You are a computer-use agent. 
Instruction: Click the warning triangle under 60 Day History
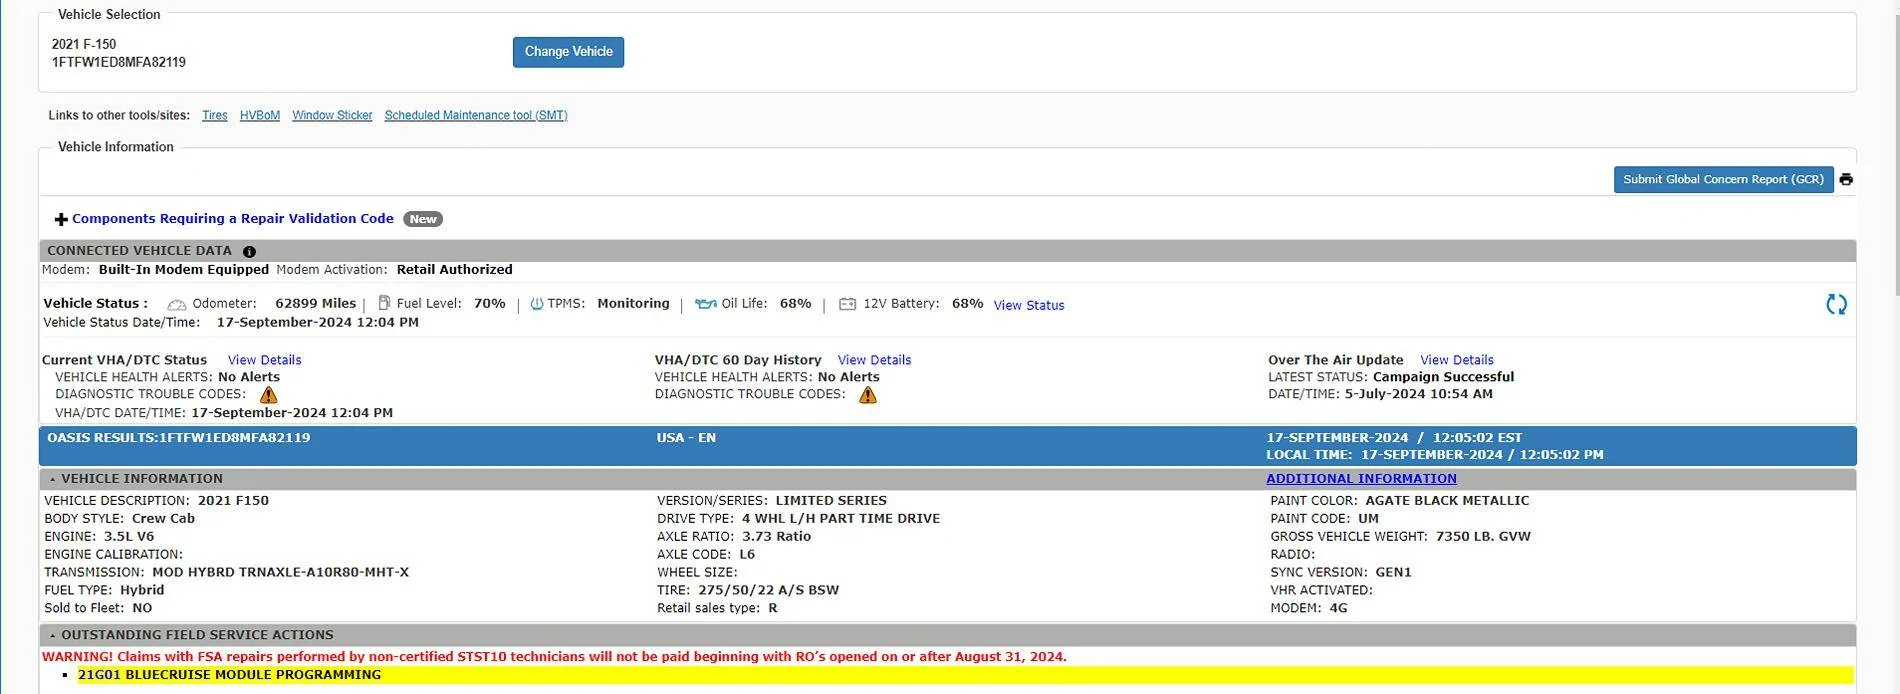tap(867, 395)
